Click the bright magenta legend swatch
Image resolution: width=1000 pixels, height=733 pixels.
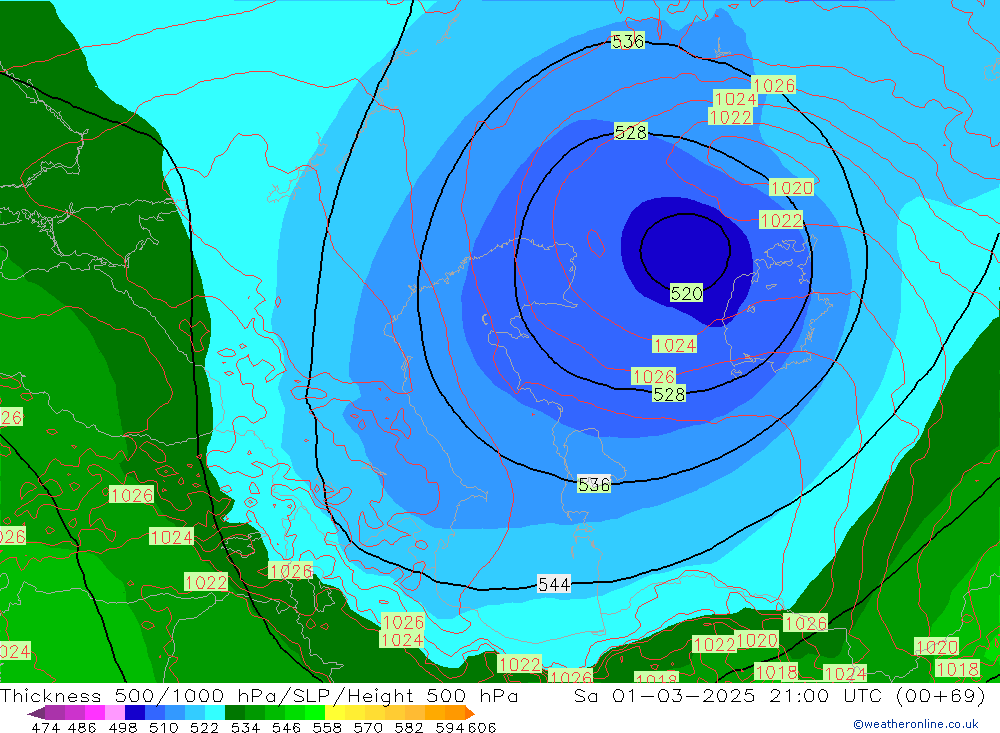pyautogui.click(x=94, y=713)
